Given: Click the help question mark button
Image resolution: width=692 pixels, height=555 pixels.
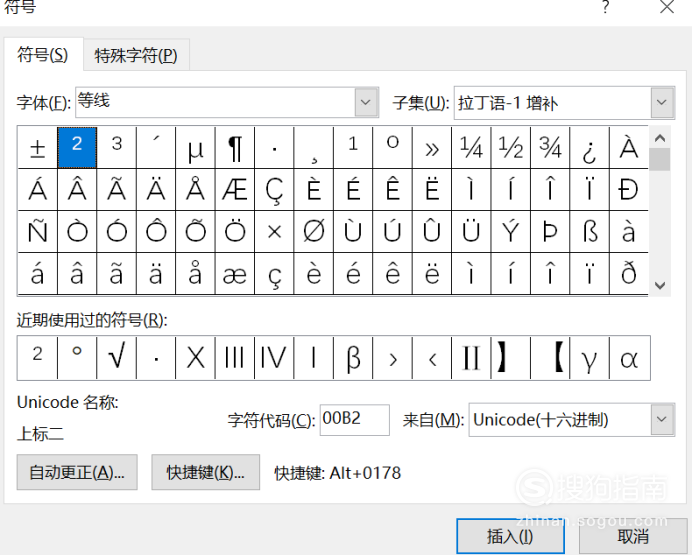Looking at the screenshot, I should tap(606, 7).
